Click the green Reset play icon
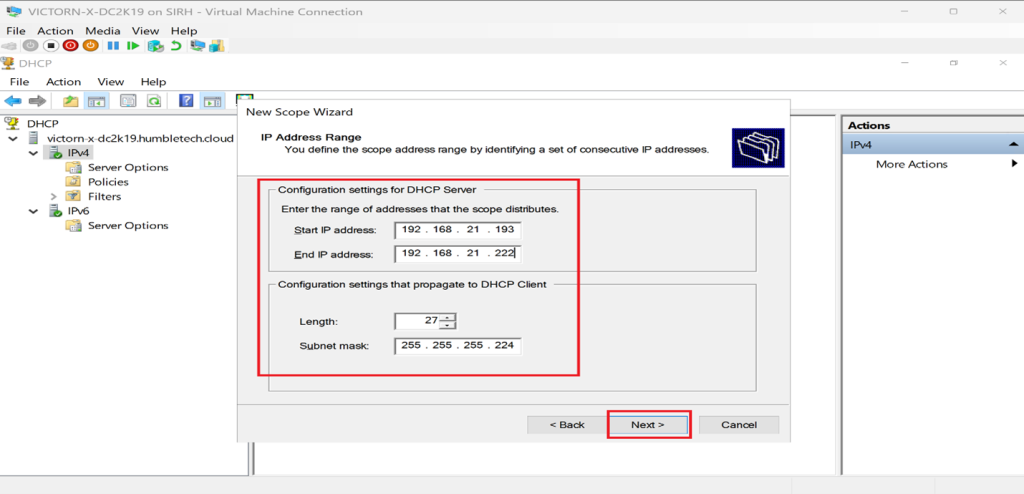The width and height of the screenshot is (1024, 494). click(133, 46)
